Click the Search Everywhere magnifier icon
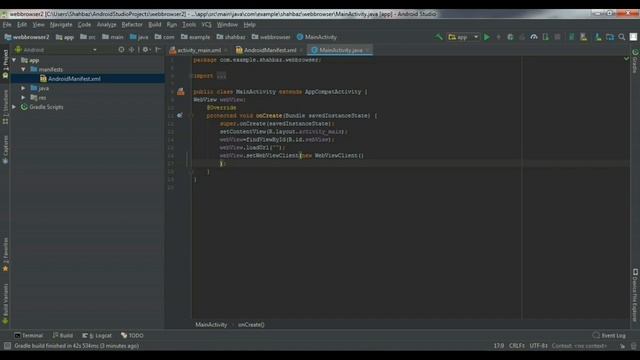This screenshot has height=360, width=640. [622, 37]
